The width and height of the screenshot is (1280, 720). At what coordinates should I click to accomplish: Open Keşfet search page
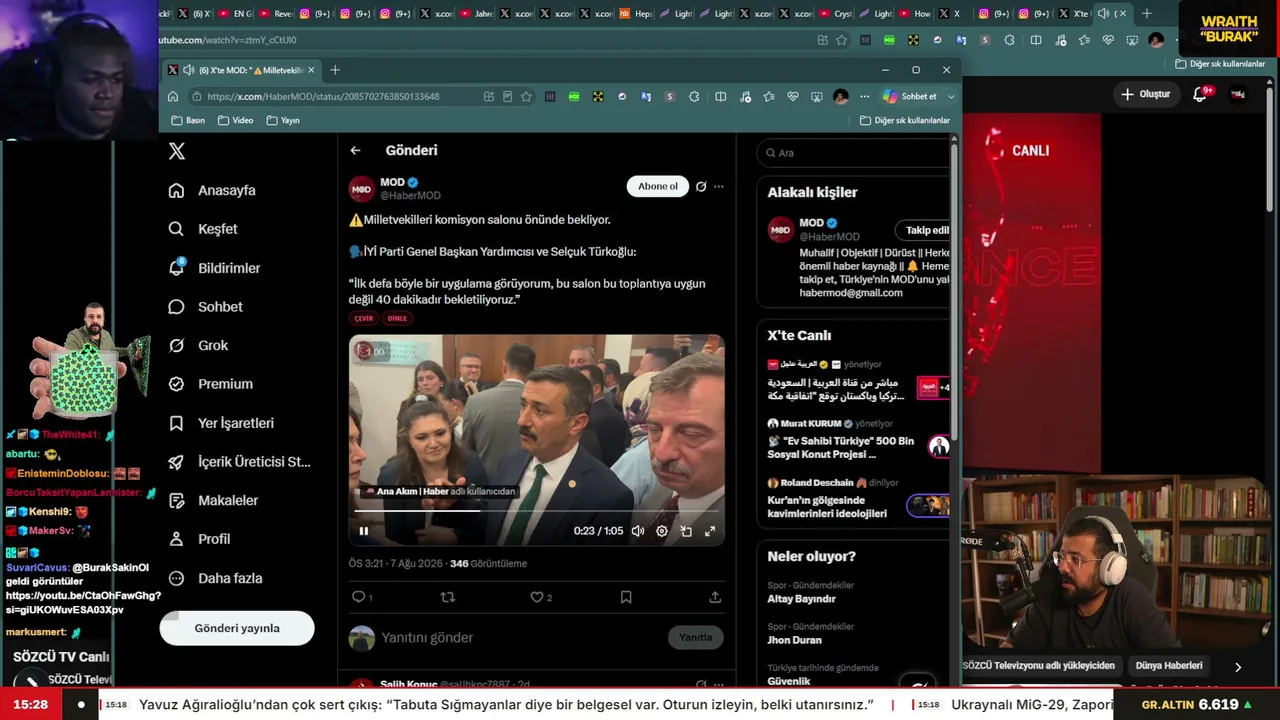[x=203, y=229]
